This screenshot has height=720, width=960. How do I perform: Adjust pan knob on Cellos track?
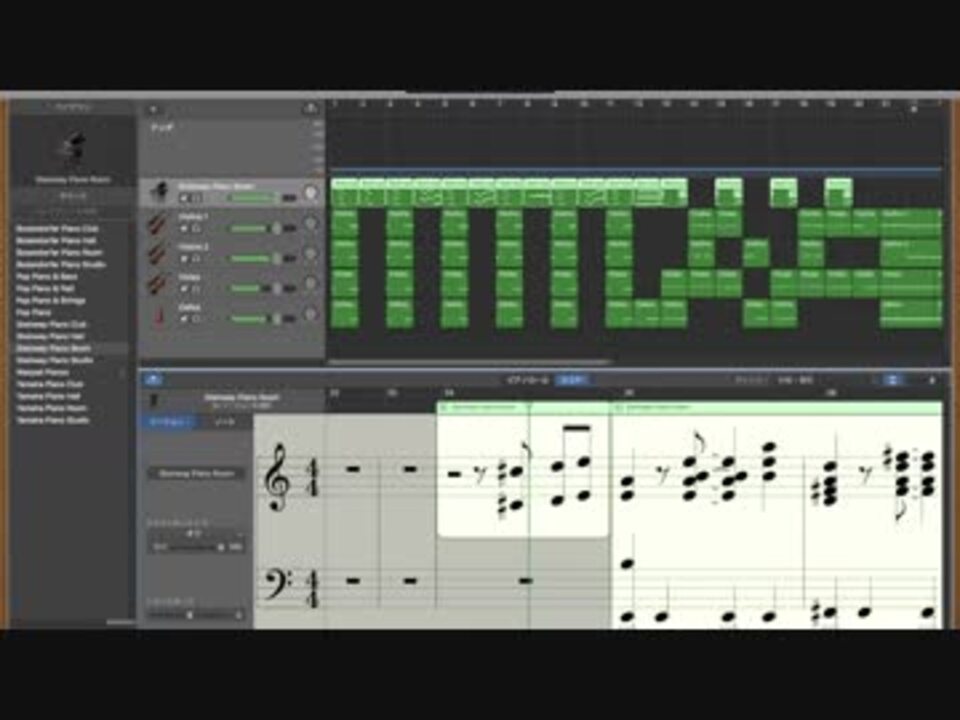click(x=311, y=313)
